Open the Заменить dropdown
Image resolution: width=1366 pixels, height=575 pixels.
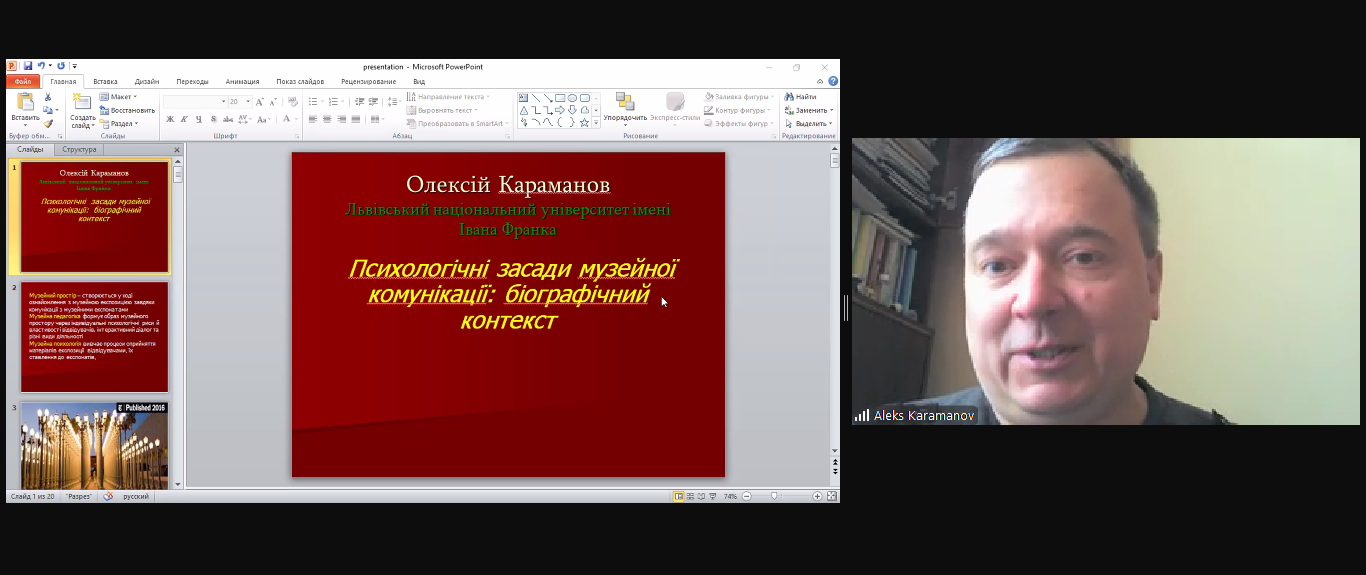(809, 110)
